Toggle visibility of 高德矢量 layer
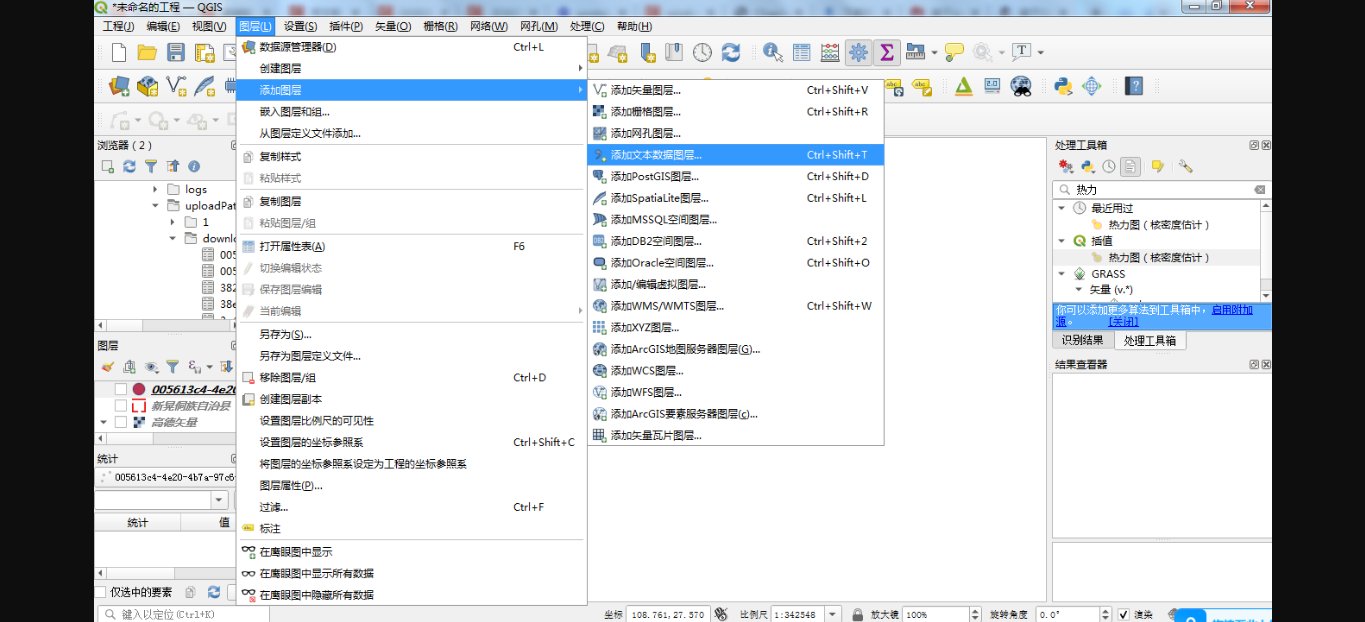The width and height of the screenshot is (1365, 622). click(121, 422)
